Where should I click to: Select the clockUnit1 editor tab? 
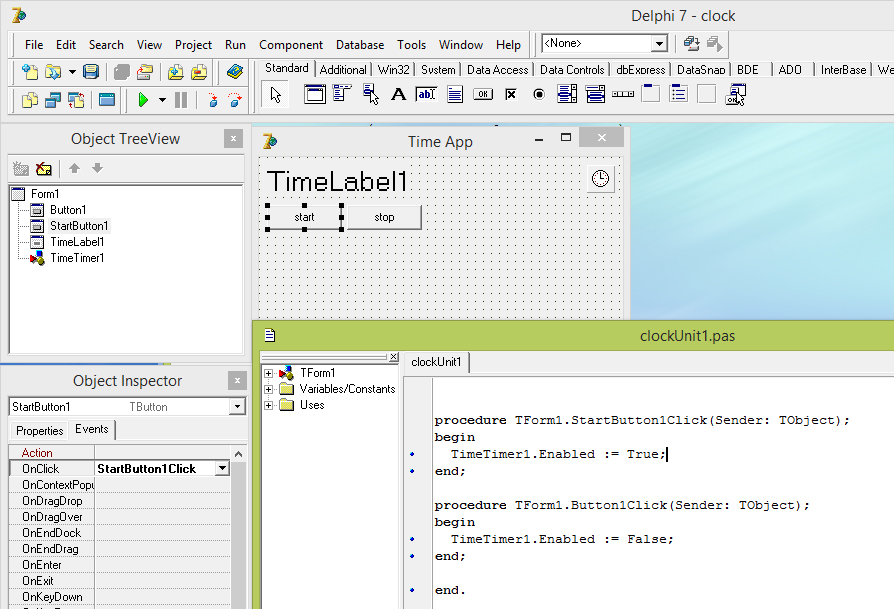tap(436, 362)
